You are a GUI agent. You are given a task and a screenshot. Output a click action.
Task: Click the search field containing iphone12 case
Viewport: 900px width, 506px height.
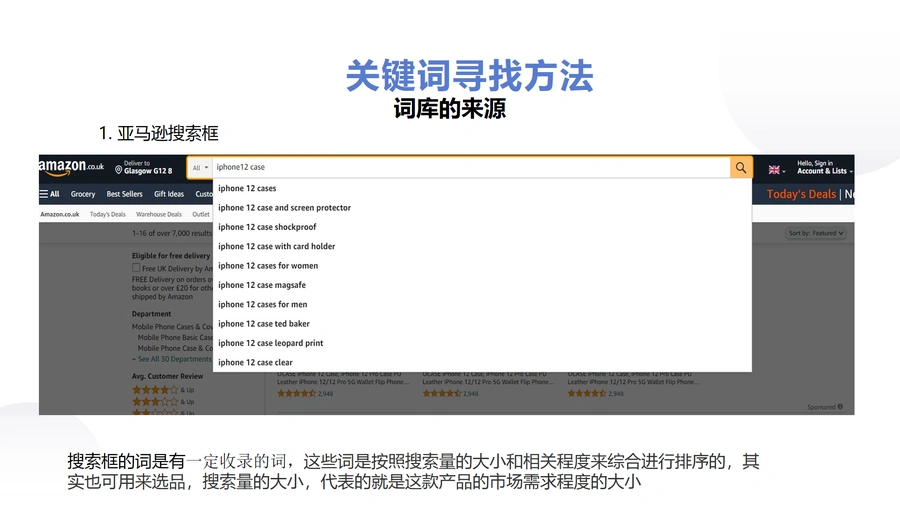(471, 168)
